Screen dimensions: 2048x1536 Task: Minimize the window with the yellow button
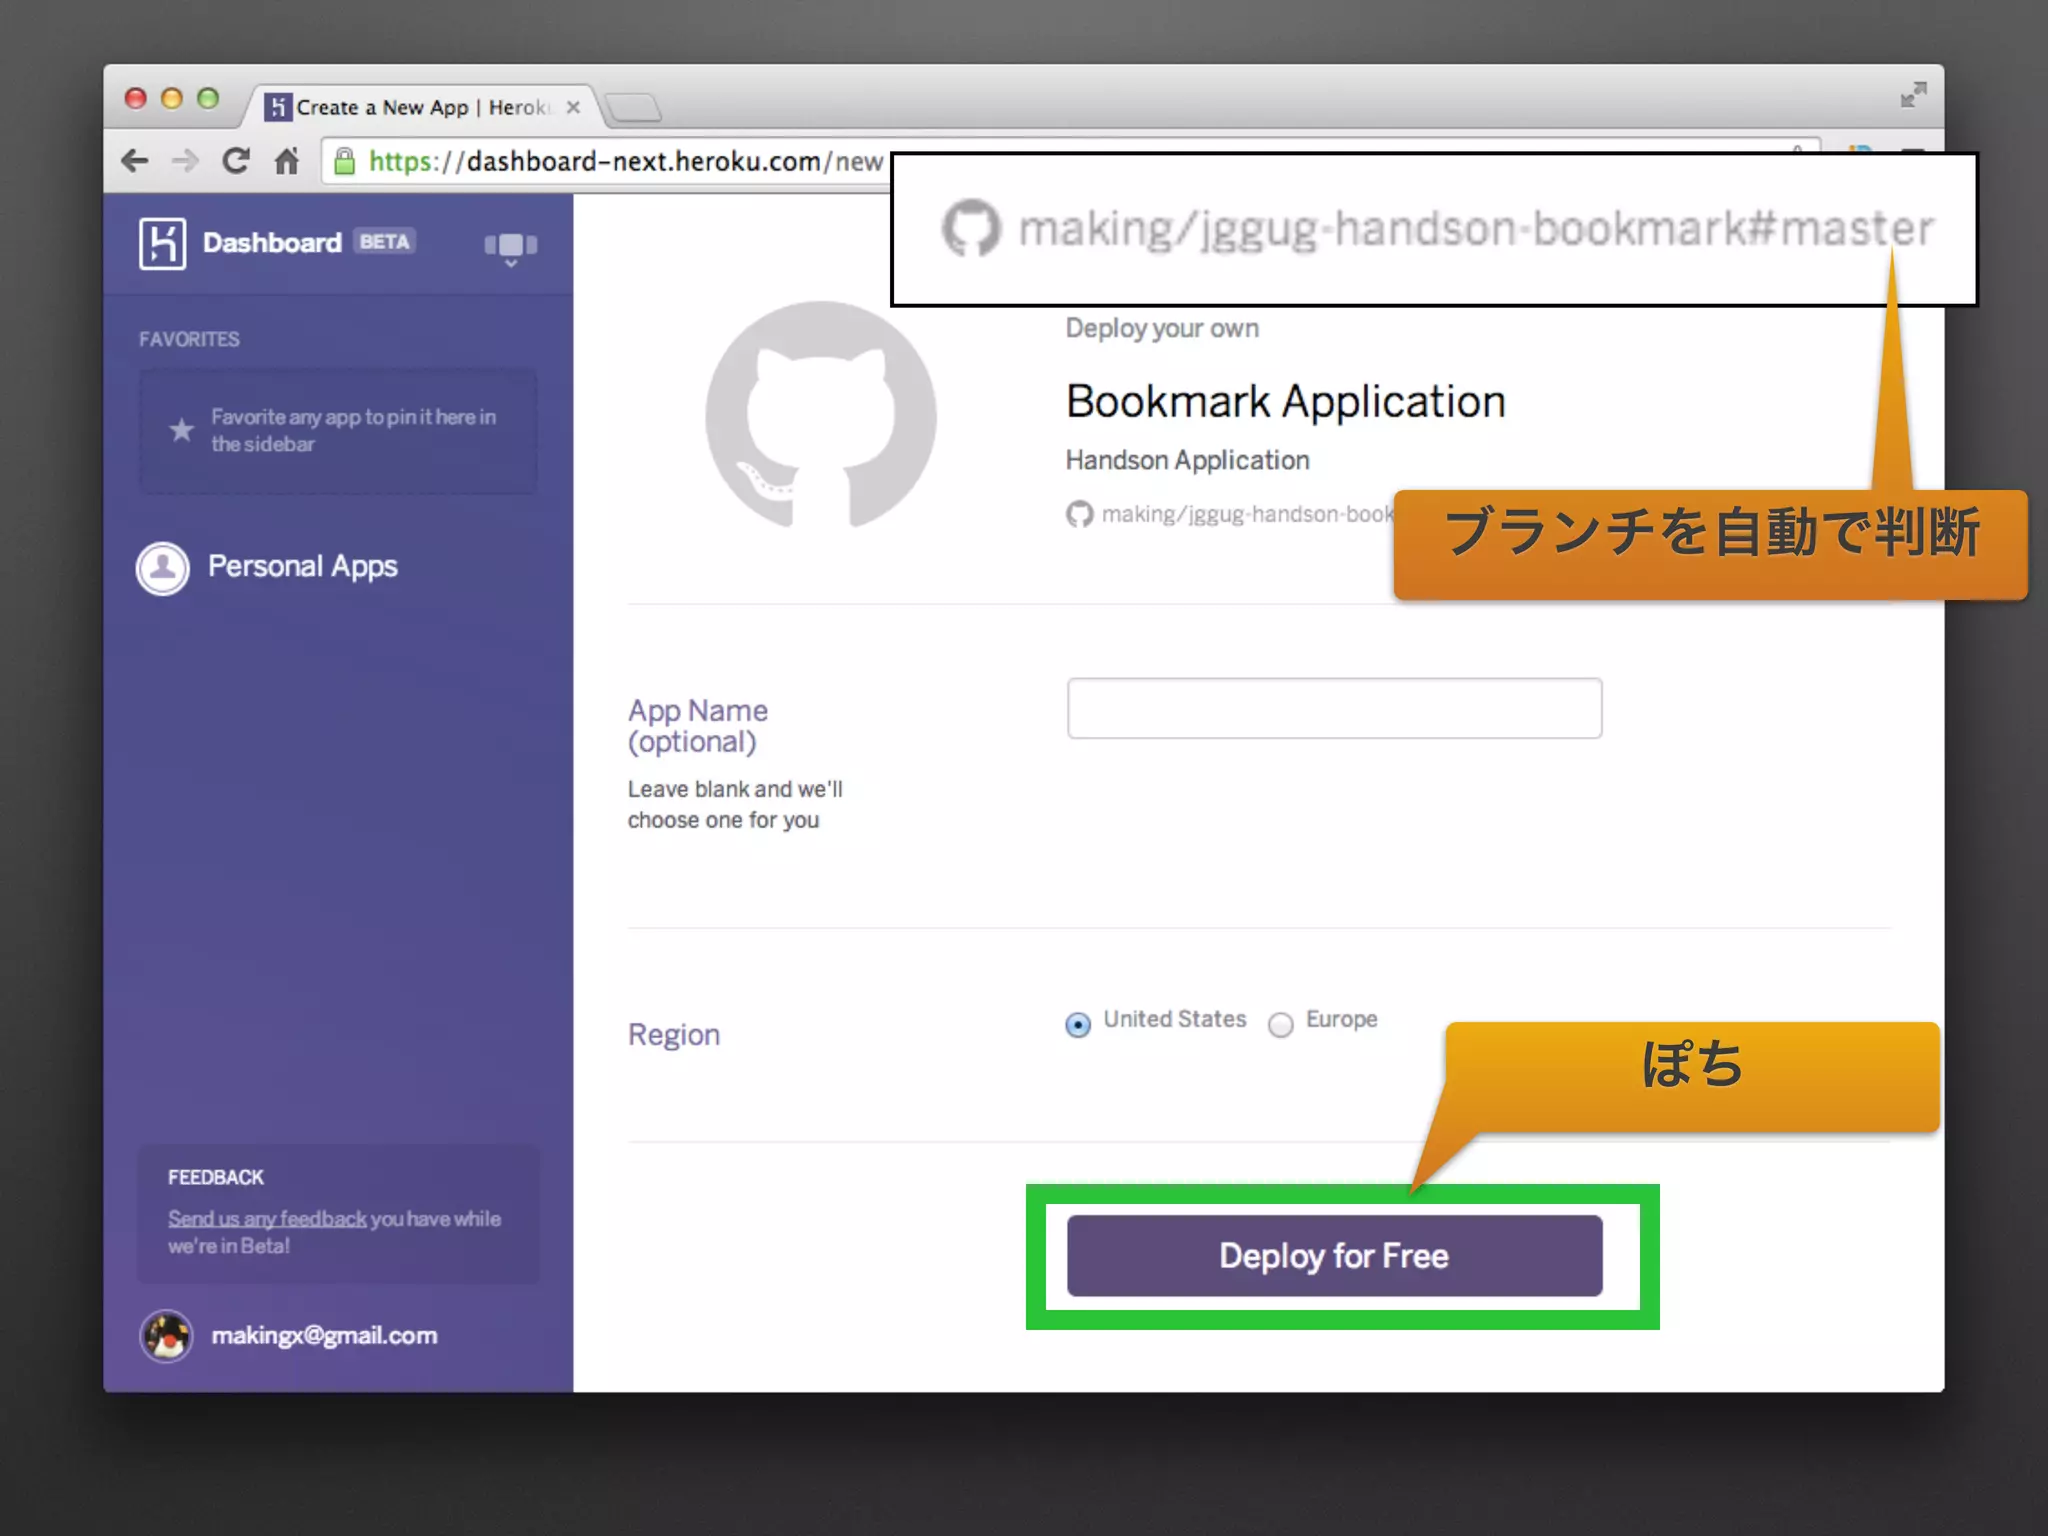[x=172, y=98]
